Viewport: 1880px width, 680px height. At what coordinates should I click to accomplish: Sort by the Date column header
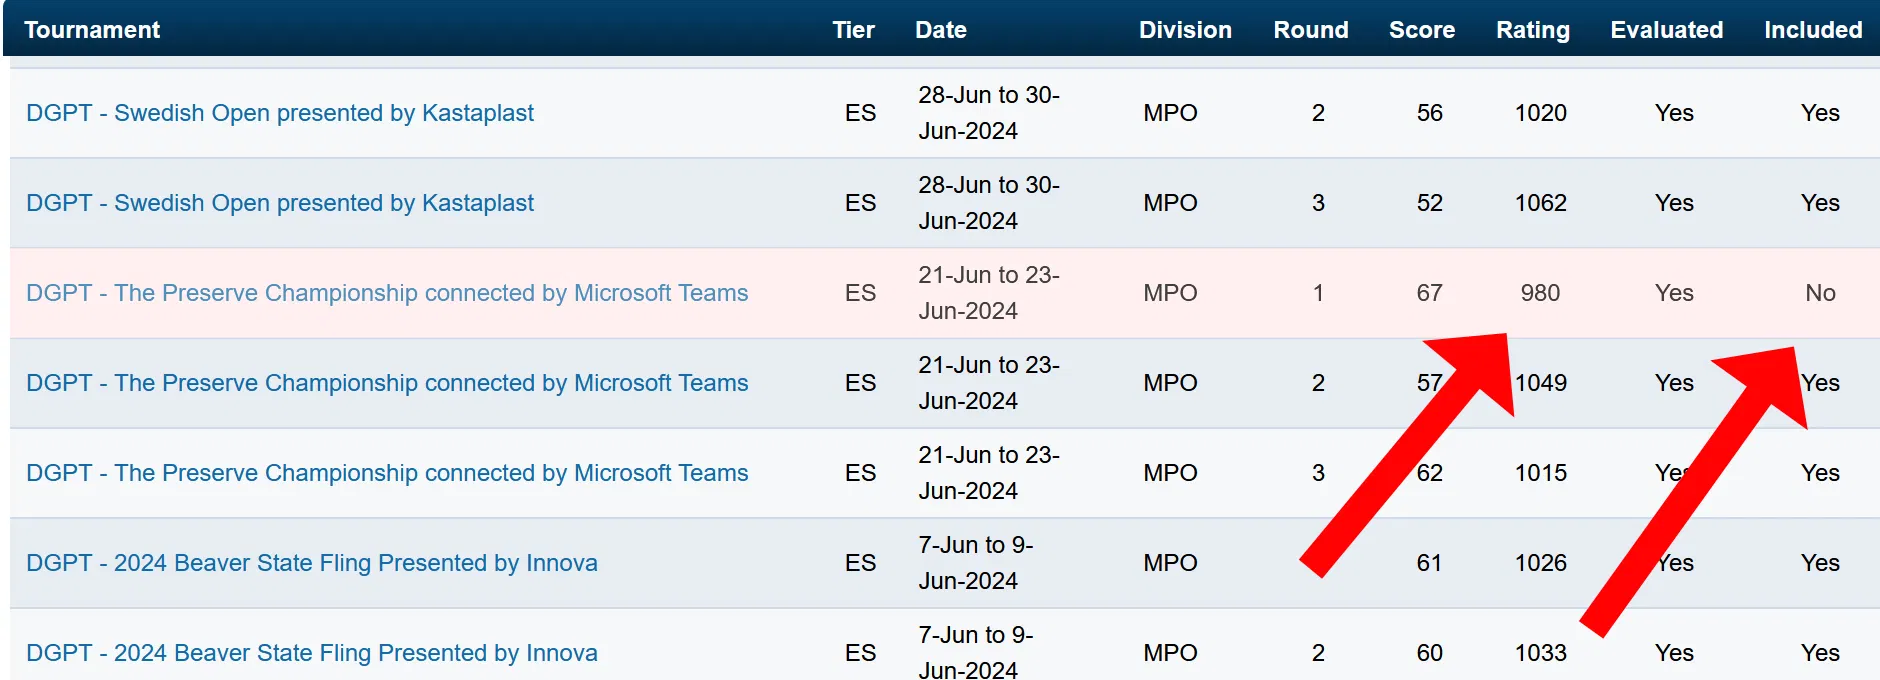(x=941, y=30)
